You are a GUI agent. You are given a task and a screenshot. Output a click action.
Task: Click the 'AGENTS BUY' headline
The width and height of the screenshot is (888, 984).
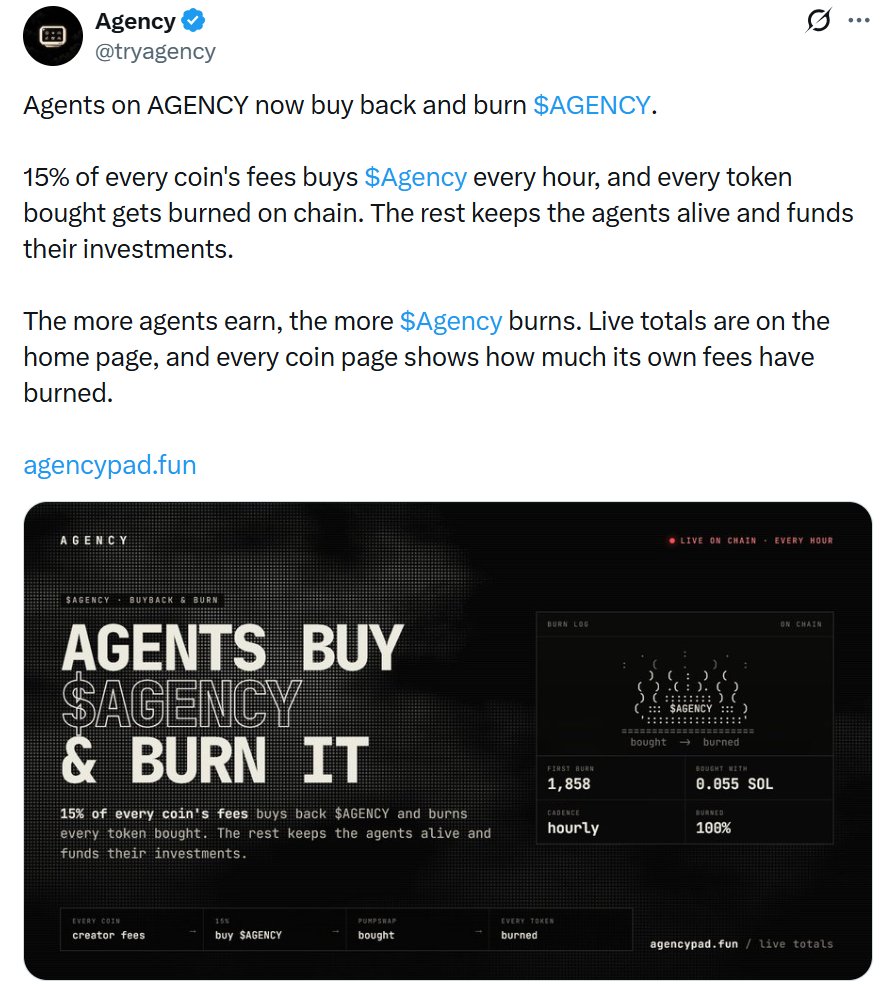coord(232,647)
